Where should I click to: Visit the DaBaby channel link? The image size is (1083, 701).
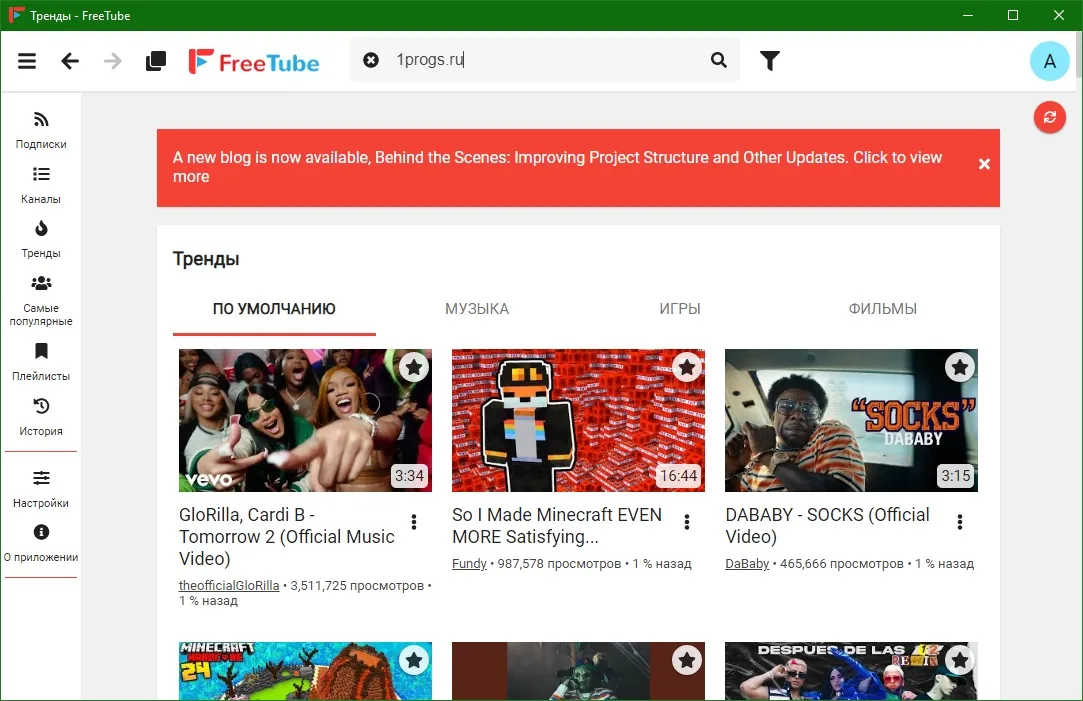tap(747, 564)
